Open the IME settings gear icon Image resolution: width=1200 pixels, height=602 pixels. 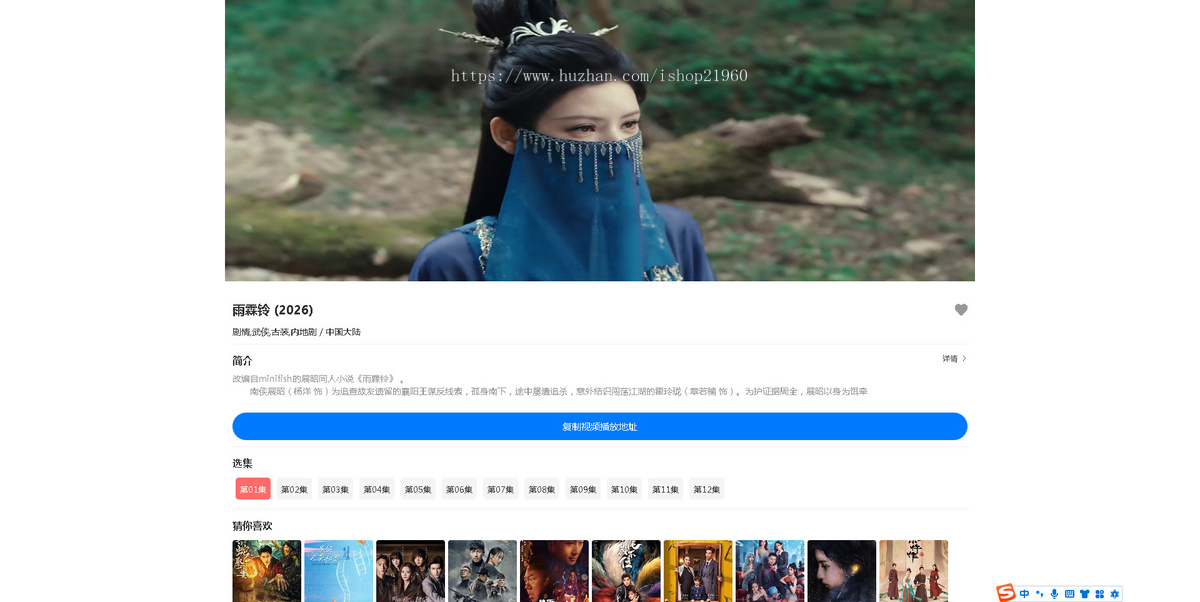(1114, 594)
